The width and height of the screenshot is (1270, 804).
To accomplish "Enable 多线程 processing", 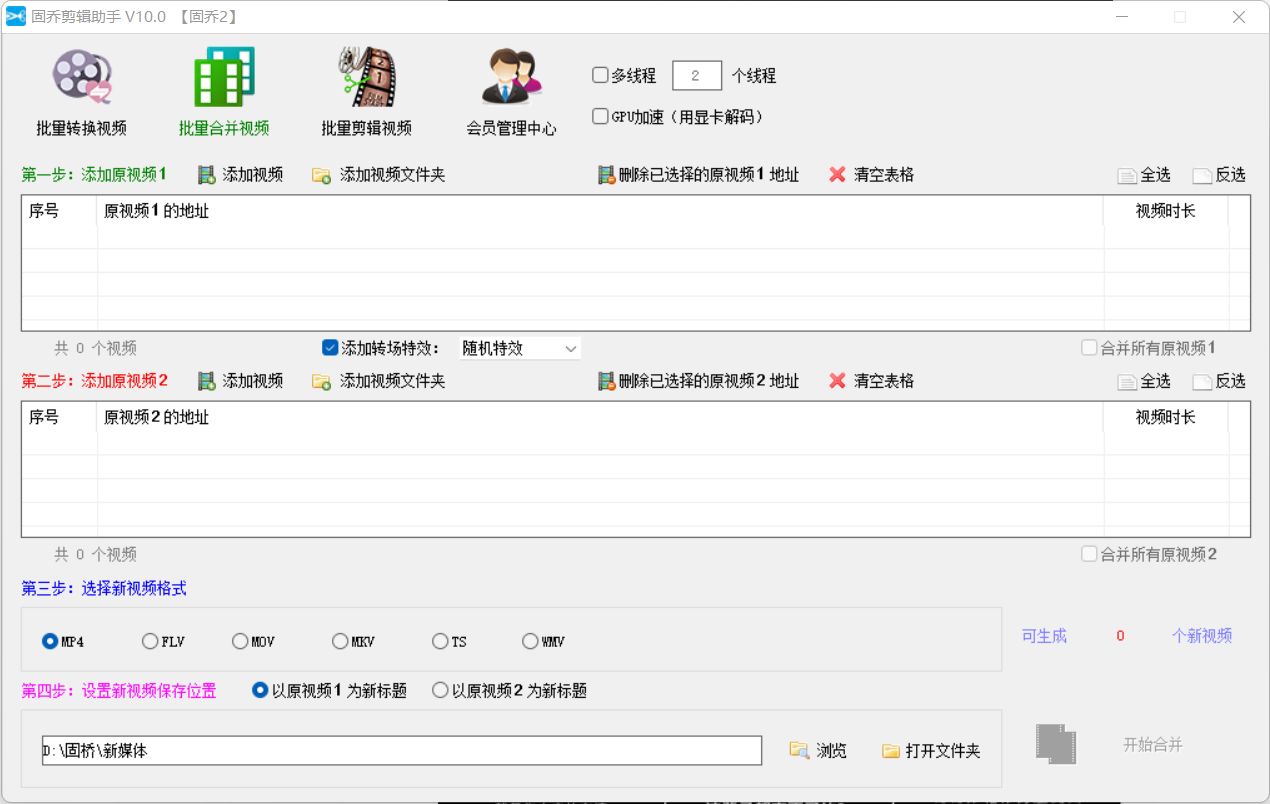I will (x=599, y=74).
